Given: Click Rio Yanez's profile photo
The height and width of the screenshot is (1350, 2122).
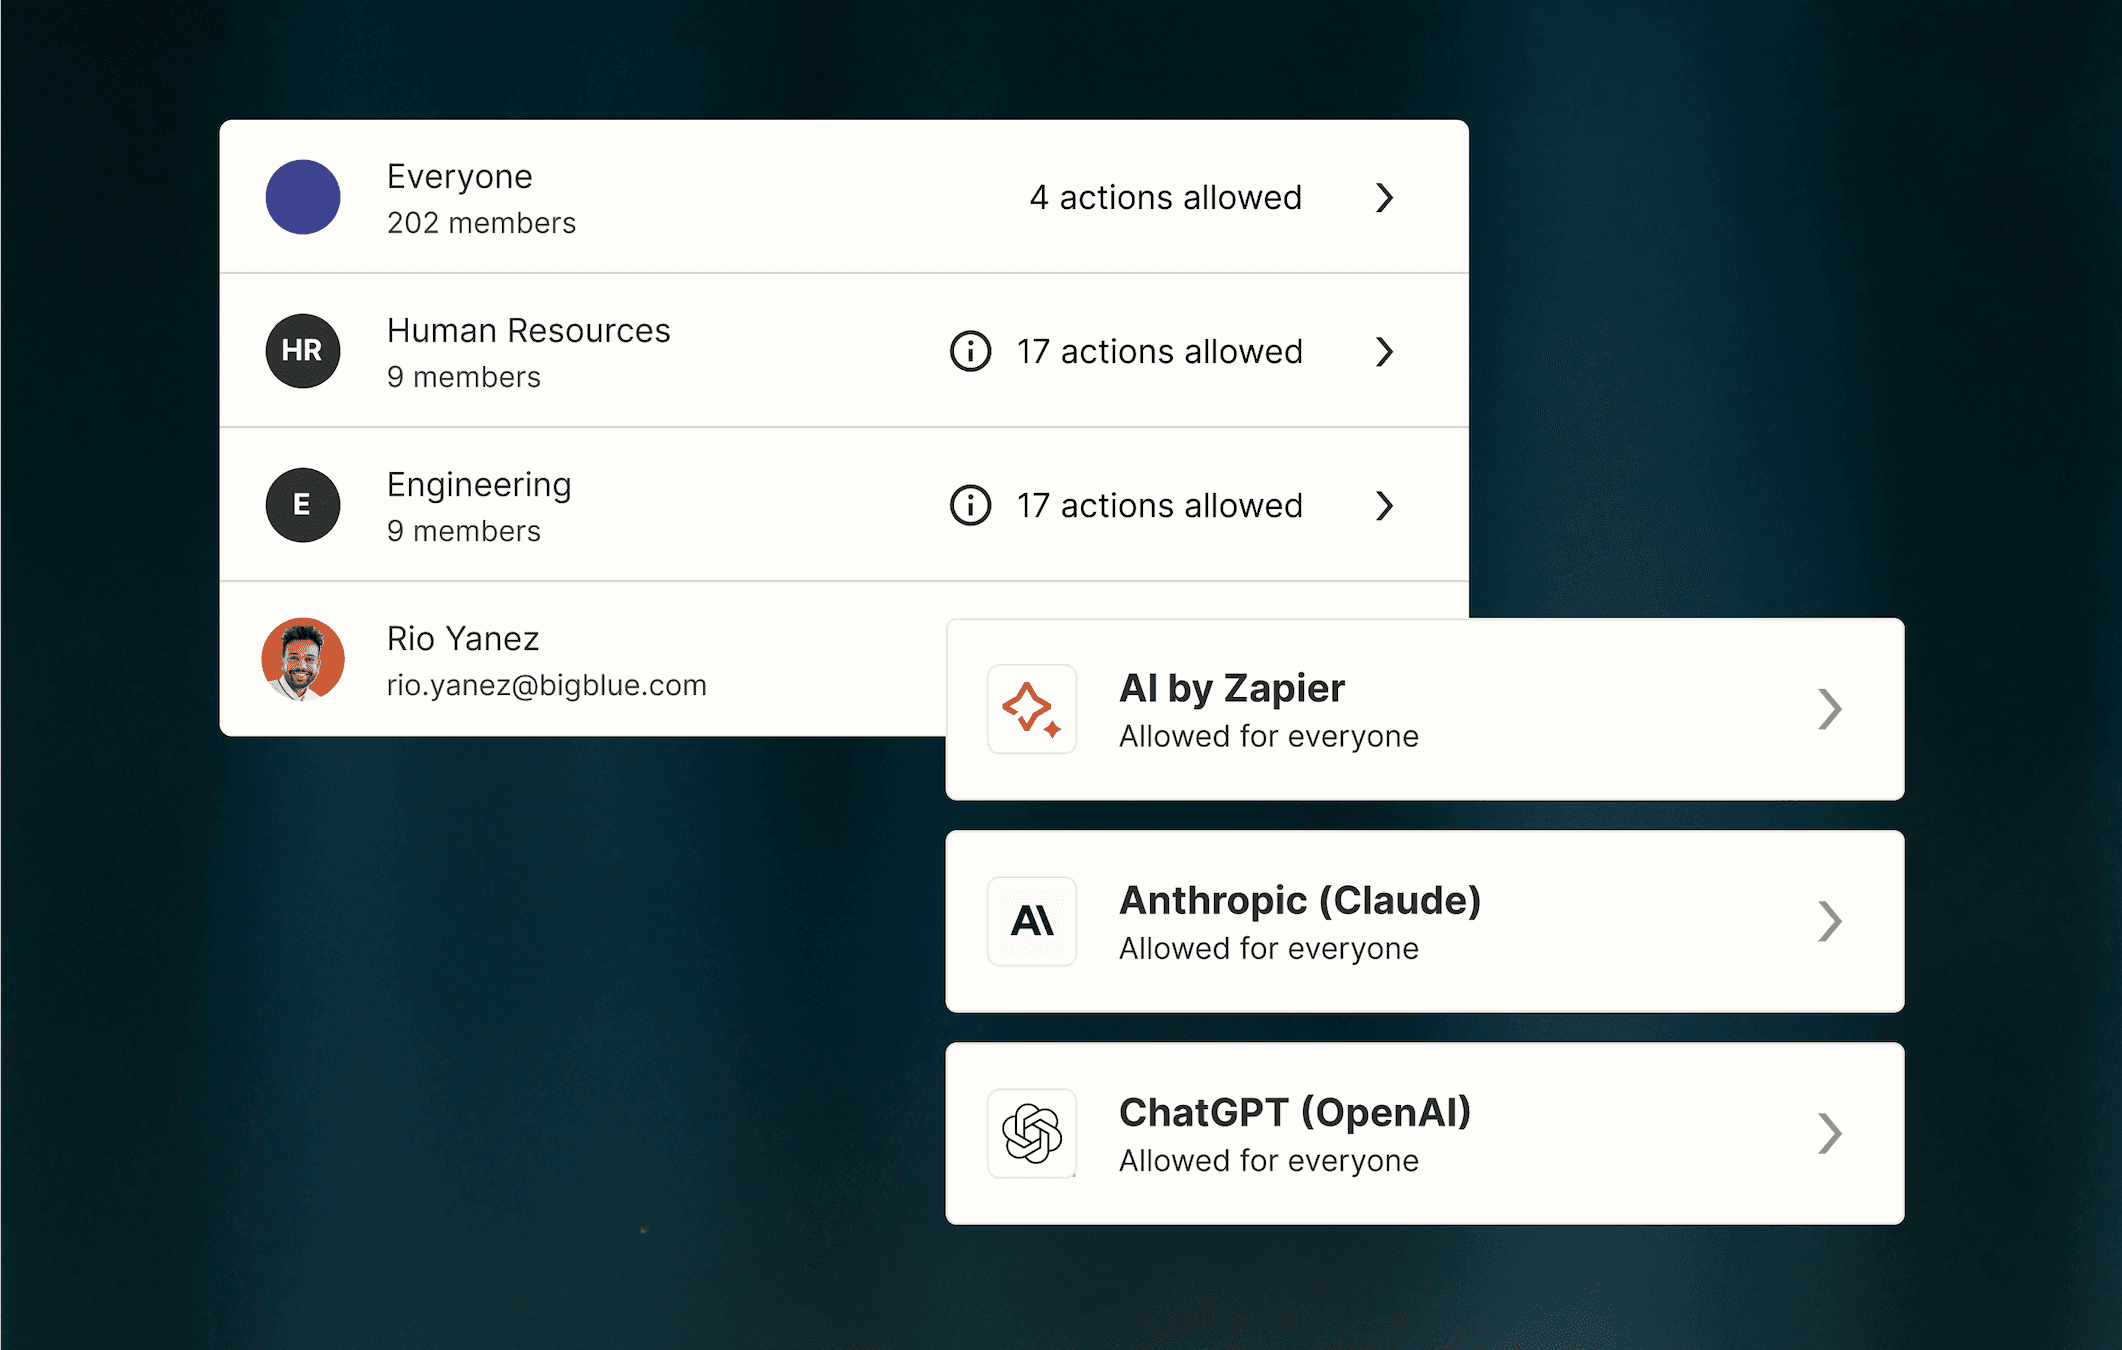Looking at the screenshot, I should 303,659.
